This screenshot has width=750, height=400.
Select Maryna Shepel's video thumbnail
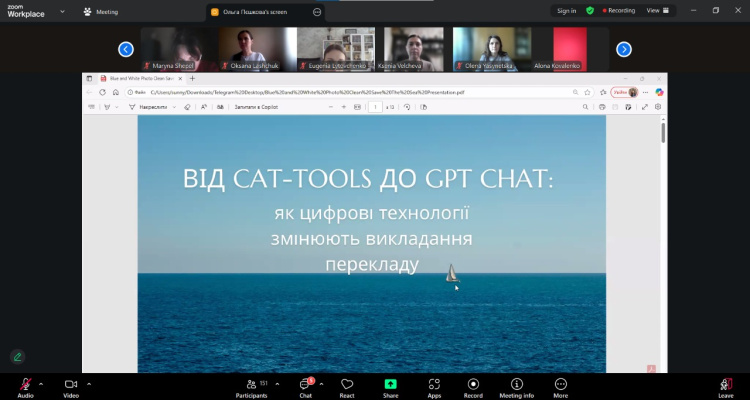pyautogui.click(x=179, y=49)
